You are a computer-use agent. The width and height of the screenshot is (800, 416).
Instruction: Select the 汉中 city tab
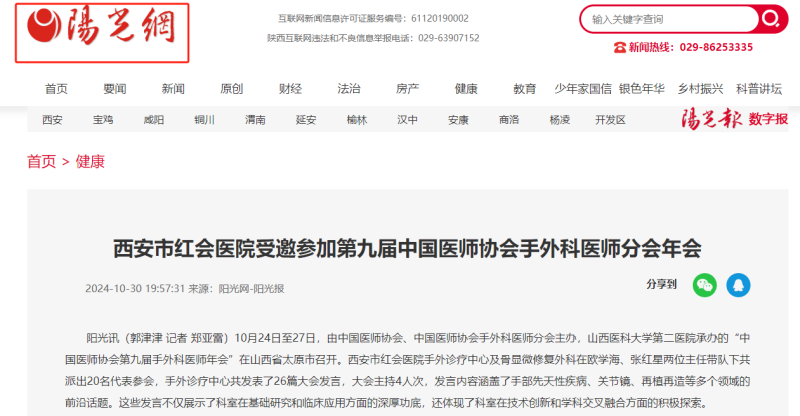click(407, 120)
